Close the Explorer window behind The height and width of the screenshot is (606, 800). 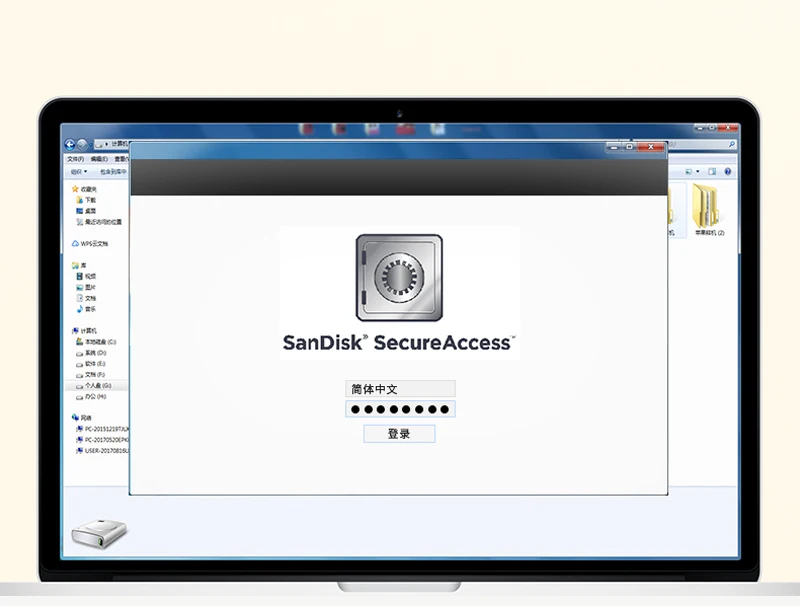tap(729, 128)
